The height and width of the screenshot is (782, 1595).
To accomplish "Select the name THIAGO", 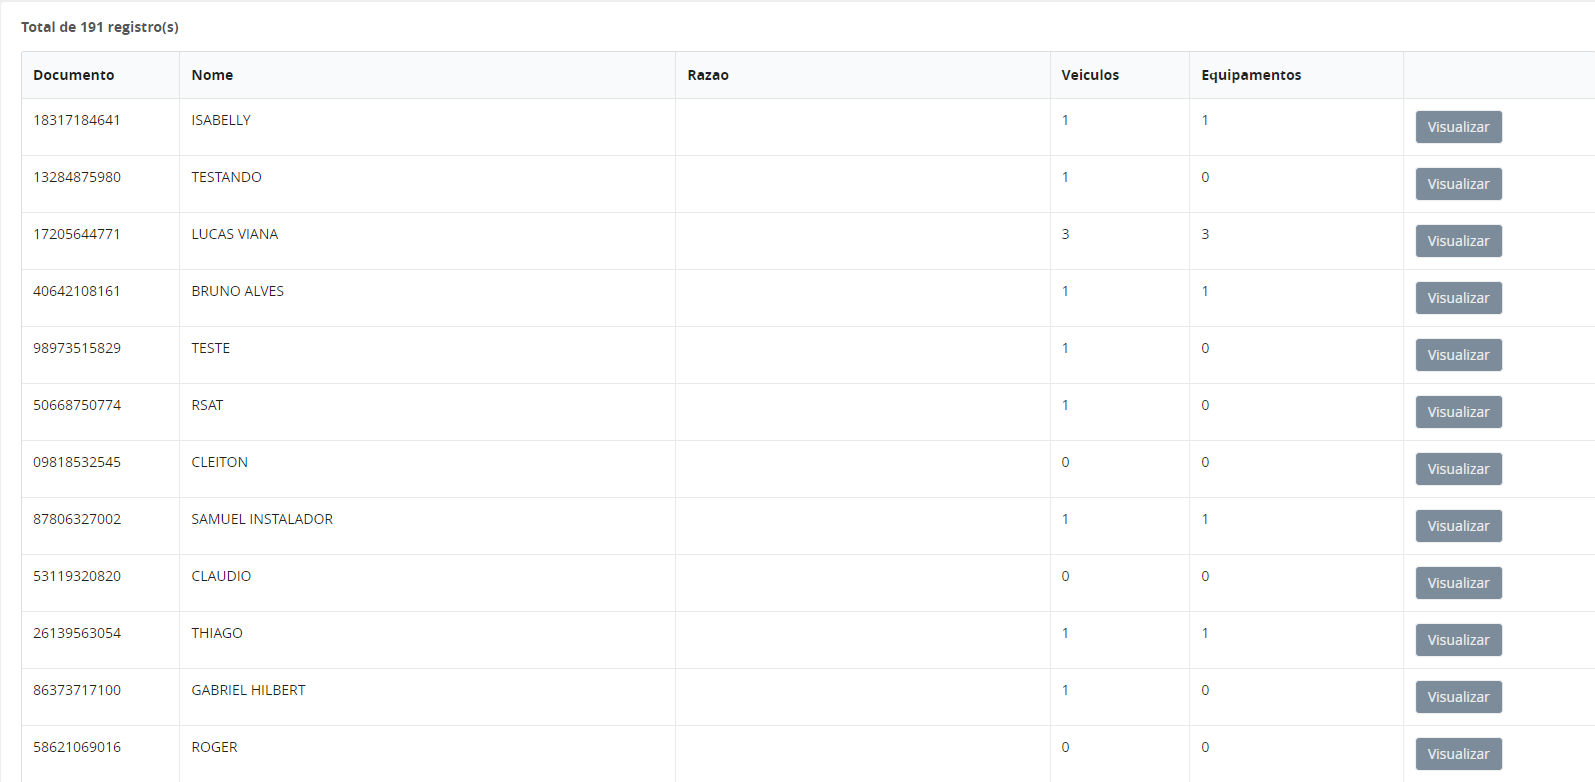I will (x=217, y=633).
